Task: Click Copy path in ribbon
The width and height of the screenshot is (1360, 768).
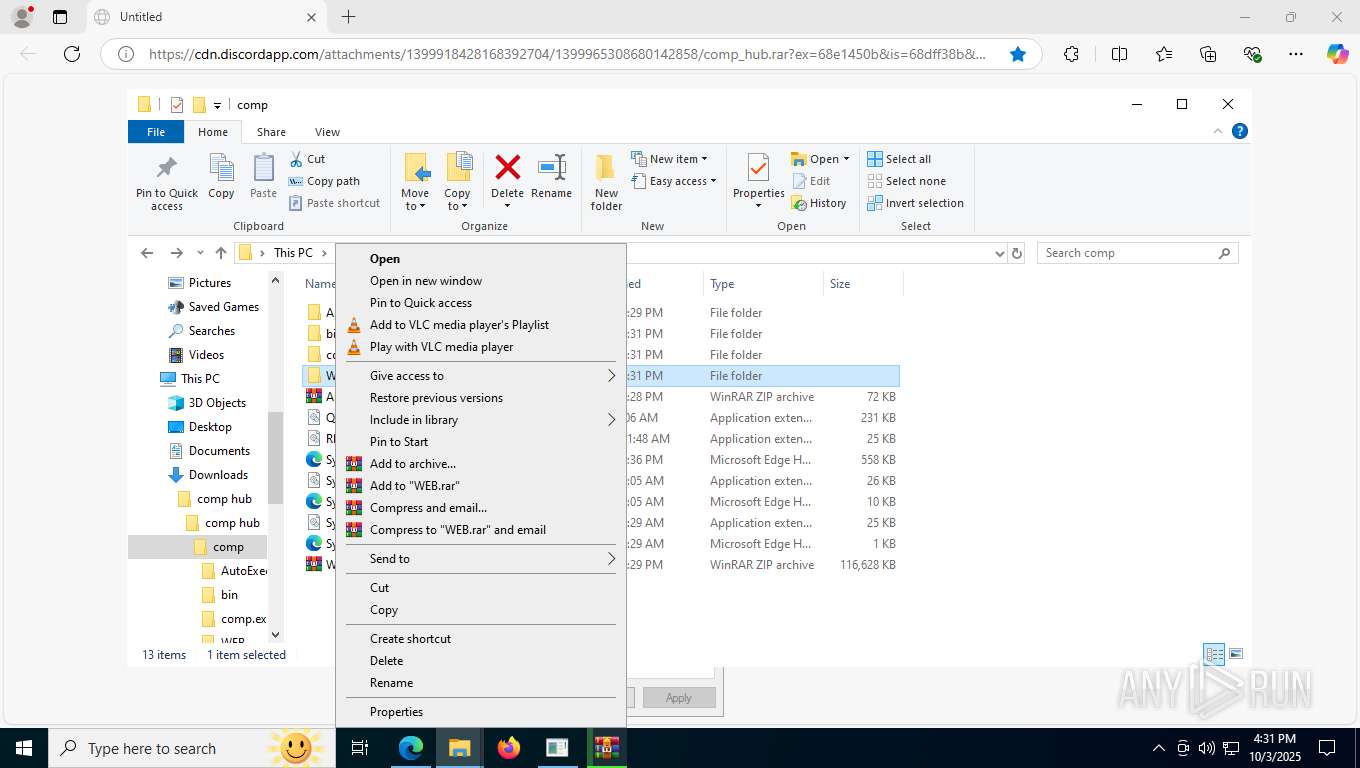Action: [324, 181]
